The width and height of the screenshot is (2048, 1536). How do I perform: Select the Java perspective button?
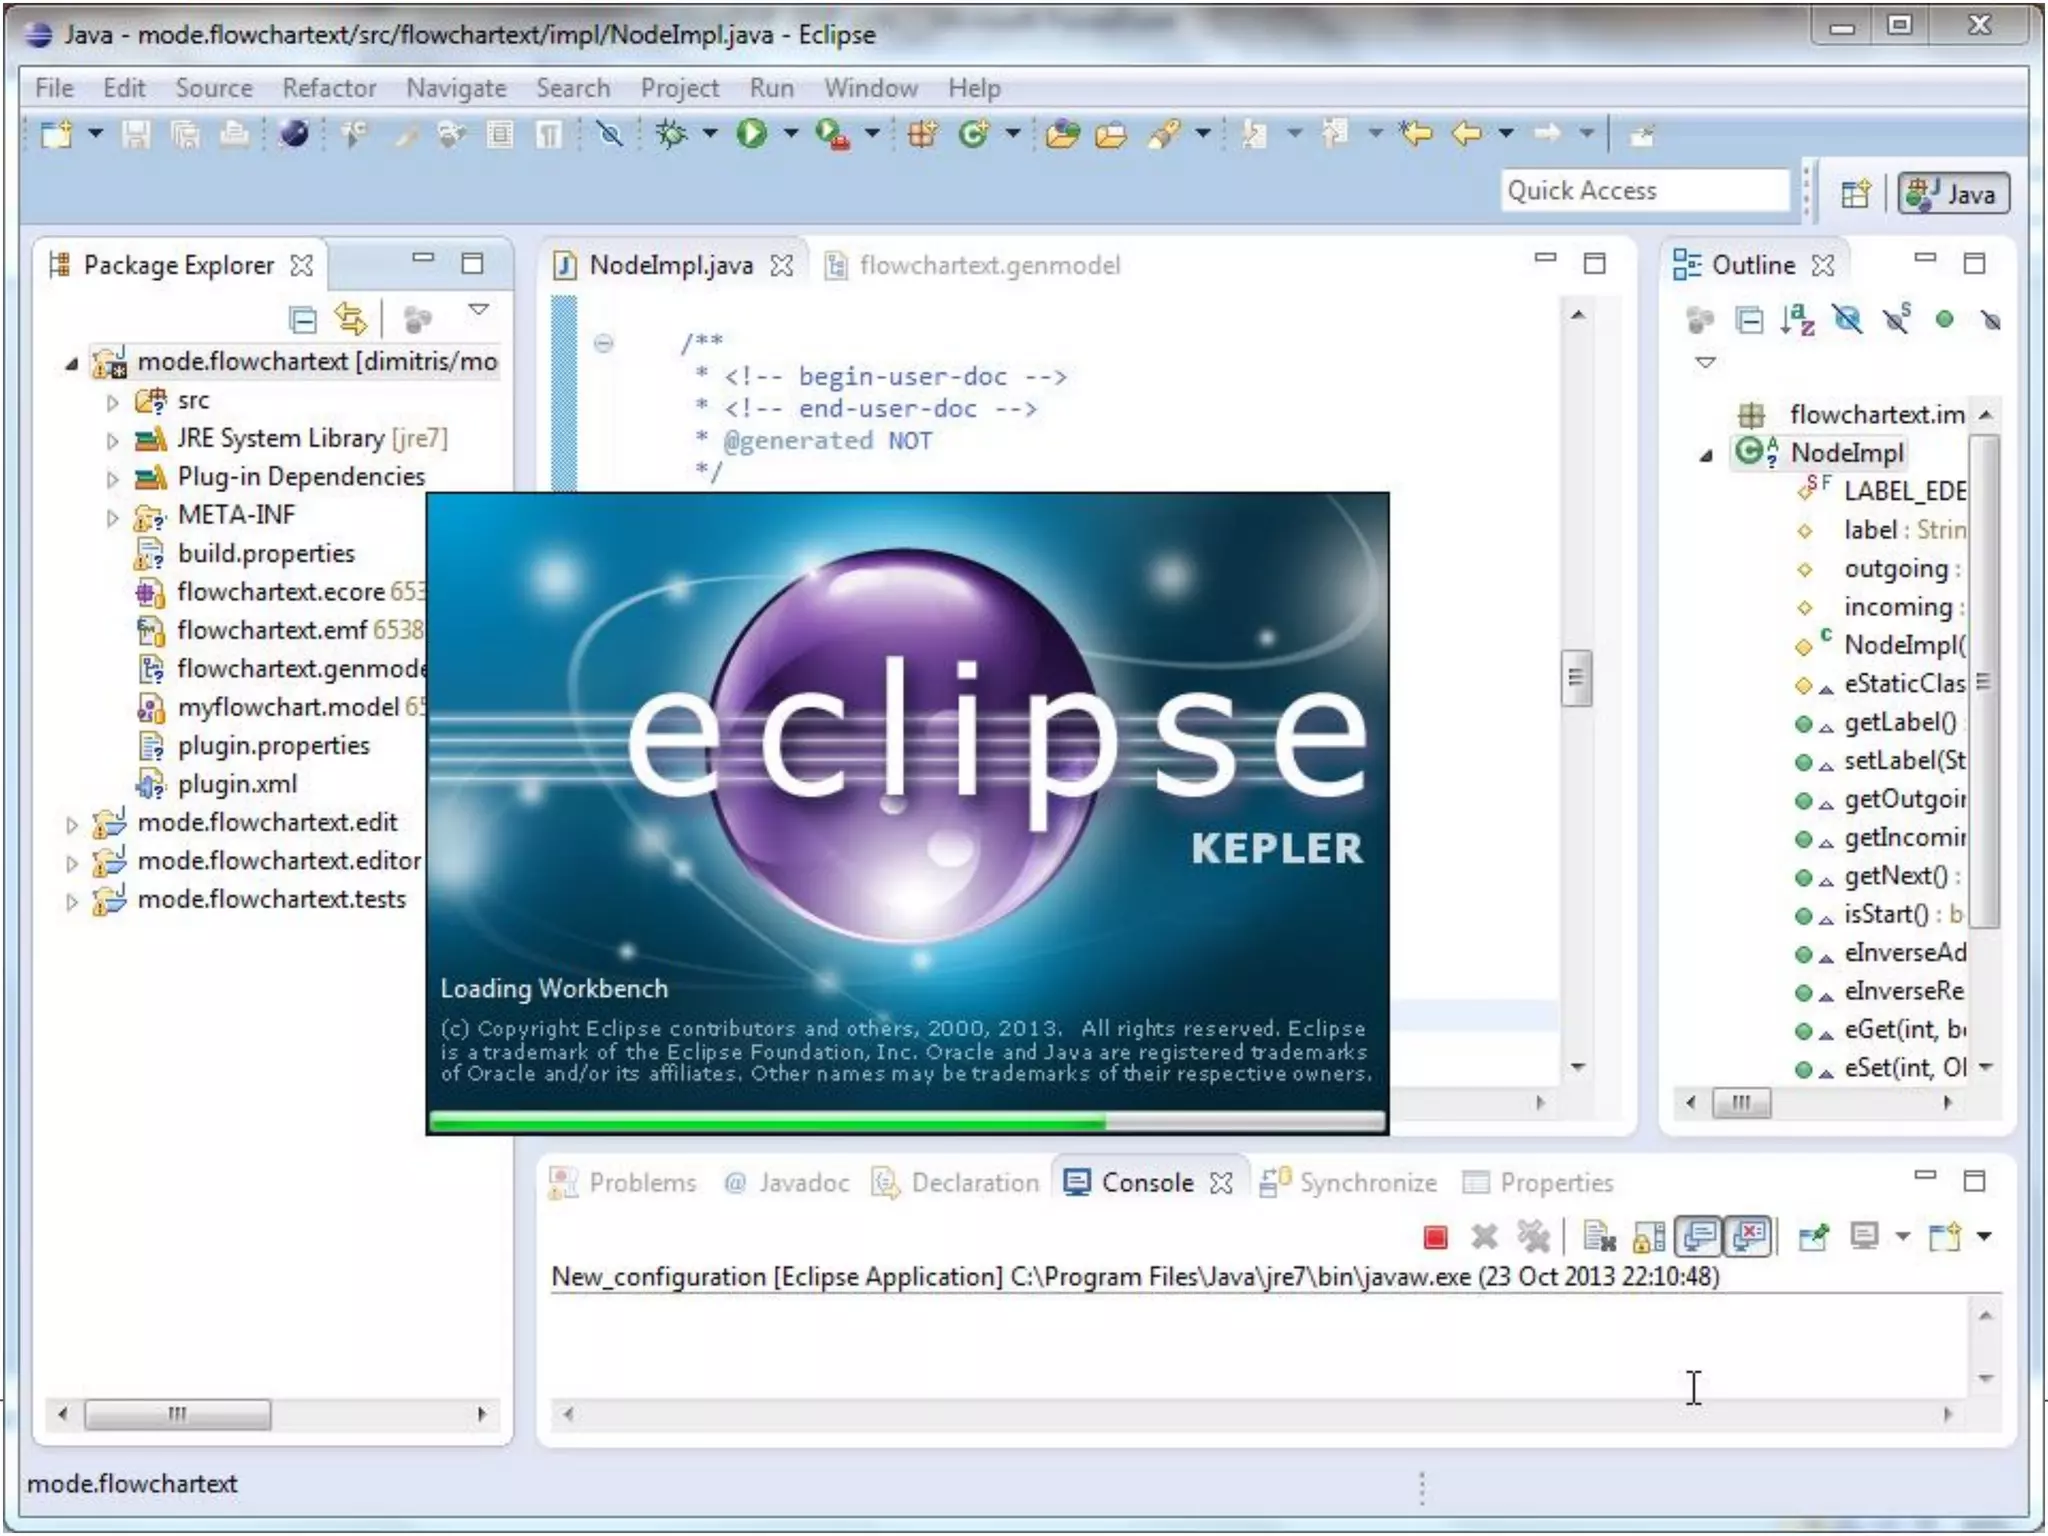[1953, 193]
